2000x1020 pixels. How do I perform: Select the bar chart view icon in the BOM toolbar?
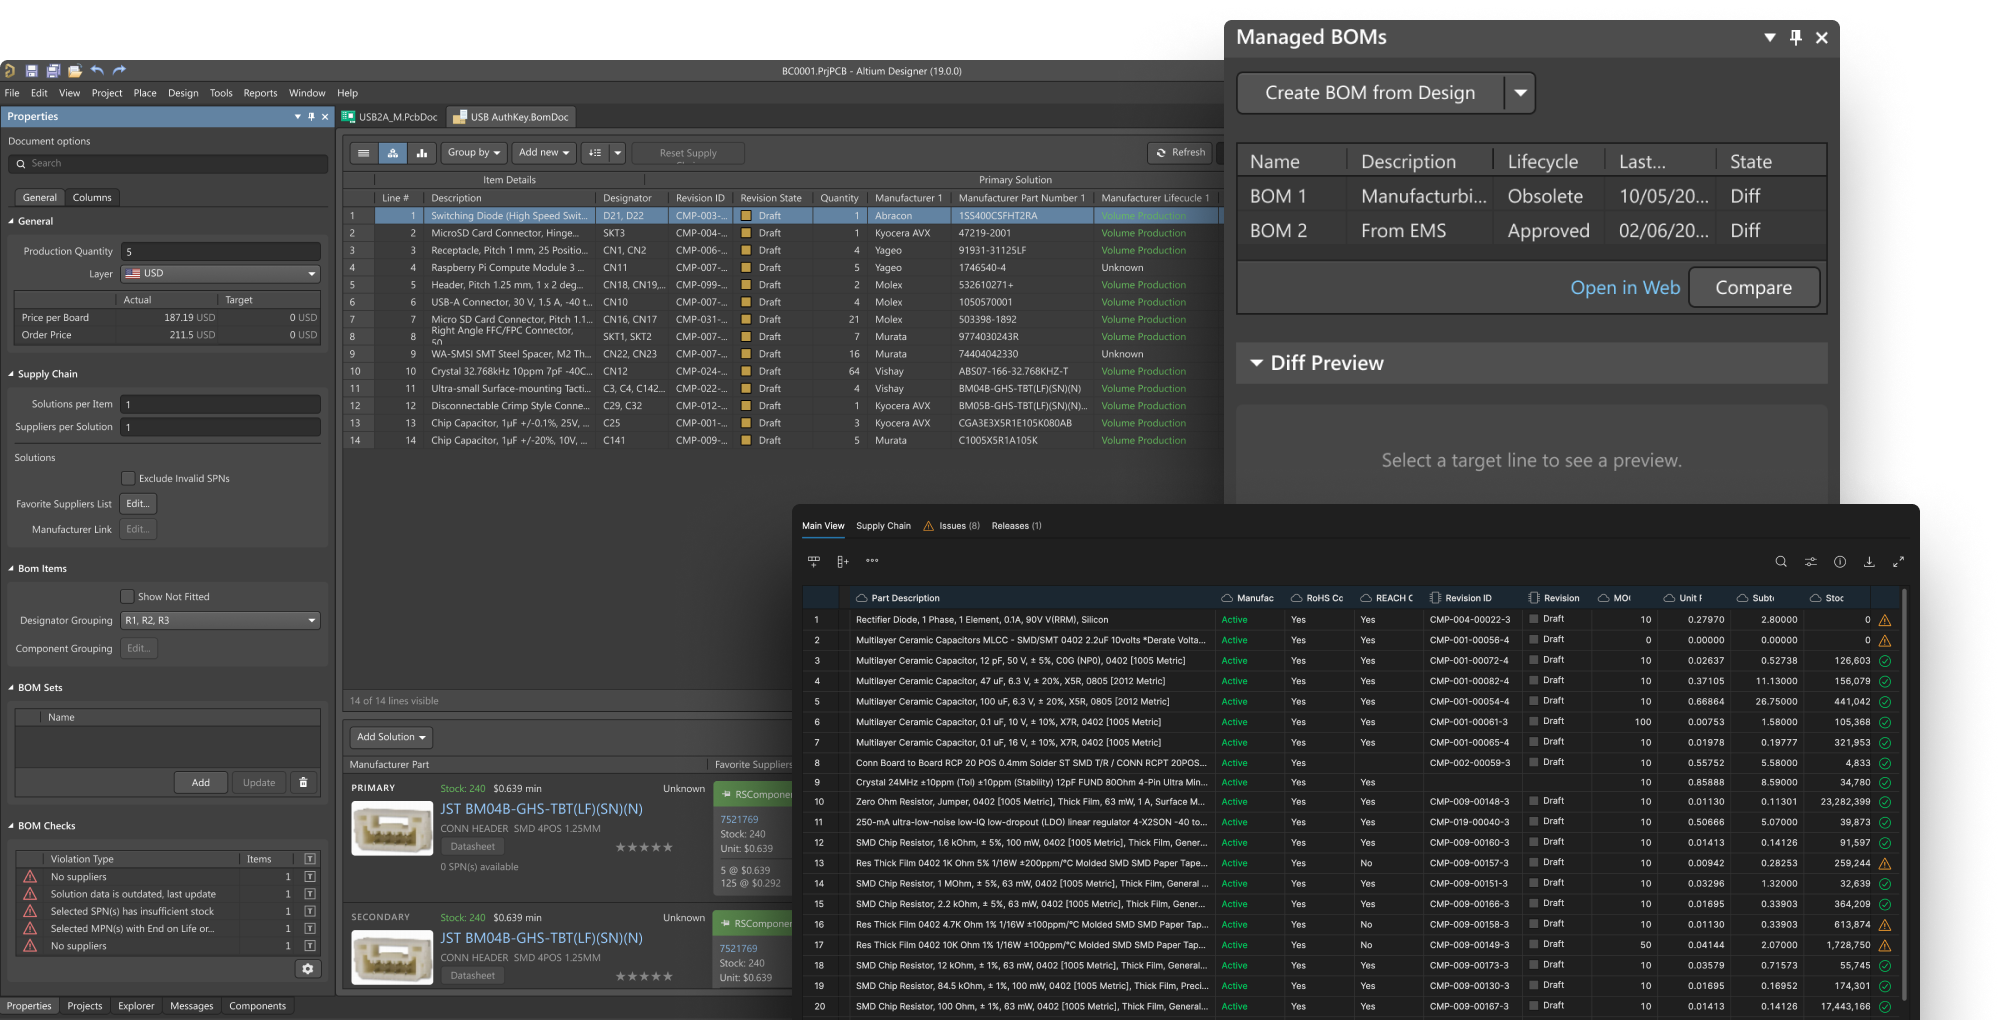pyautogui.click(x=421, y=153)
